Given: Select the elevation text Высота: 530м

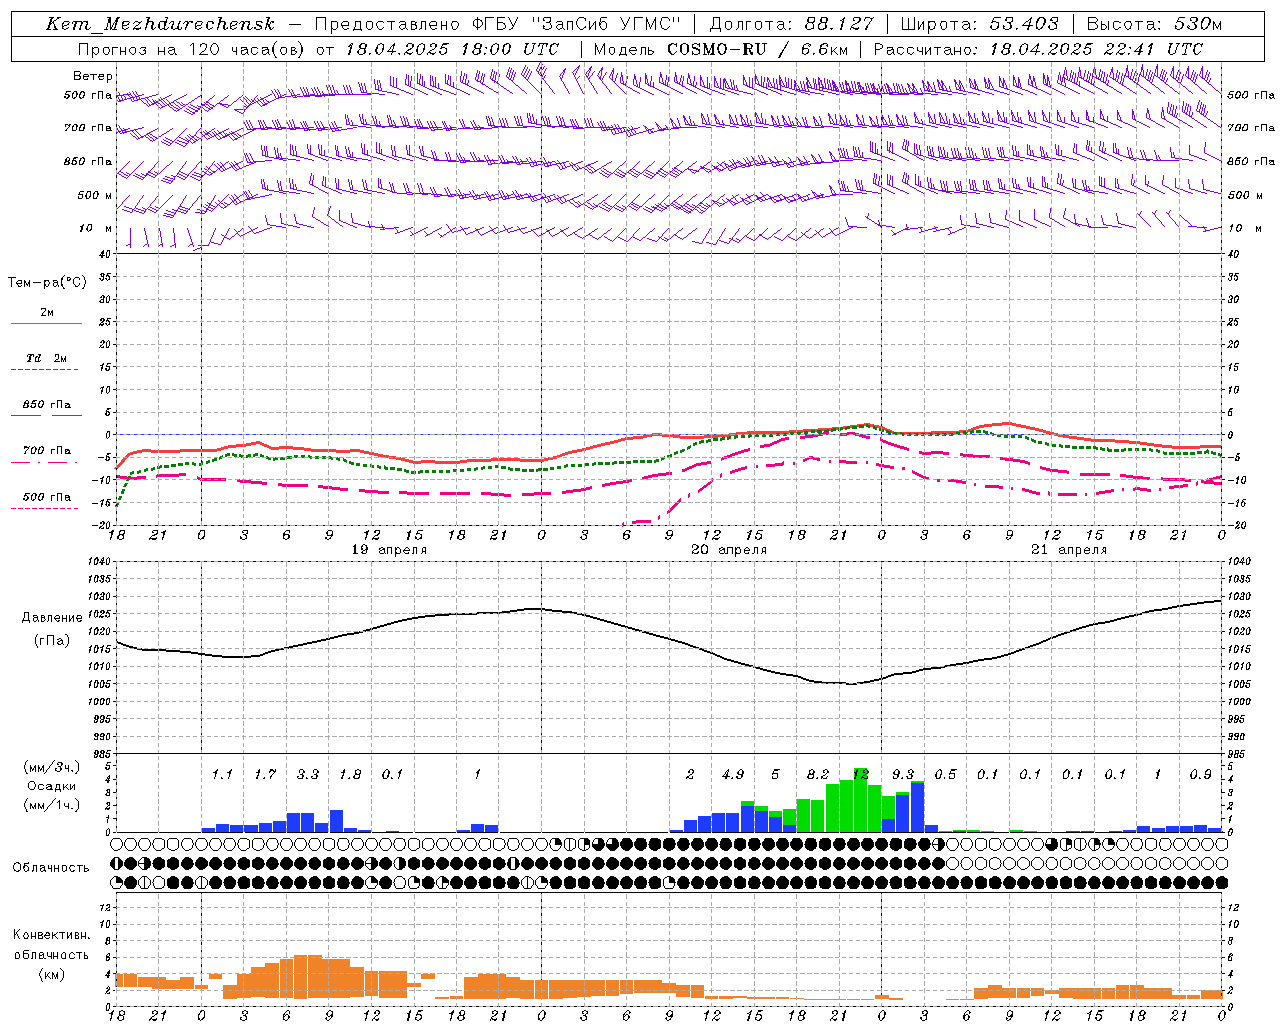Looking at the screenshot, I should (1154, 24).
